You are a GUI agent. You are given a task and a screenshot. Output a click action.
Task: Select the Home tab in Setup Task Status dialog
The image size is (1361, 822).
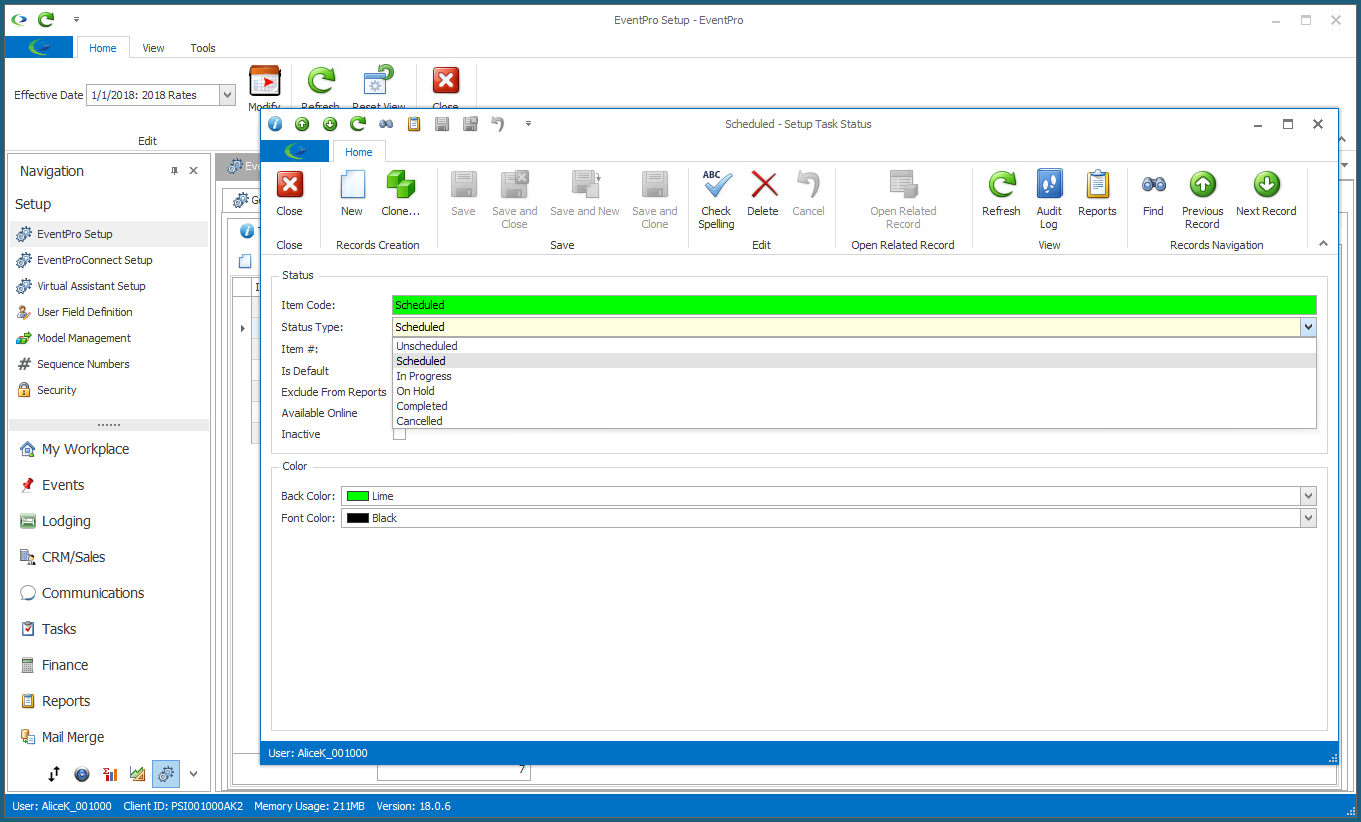pyautogui.click(x=359, y=152)
